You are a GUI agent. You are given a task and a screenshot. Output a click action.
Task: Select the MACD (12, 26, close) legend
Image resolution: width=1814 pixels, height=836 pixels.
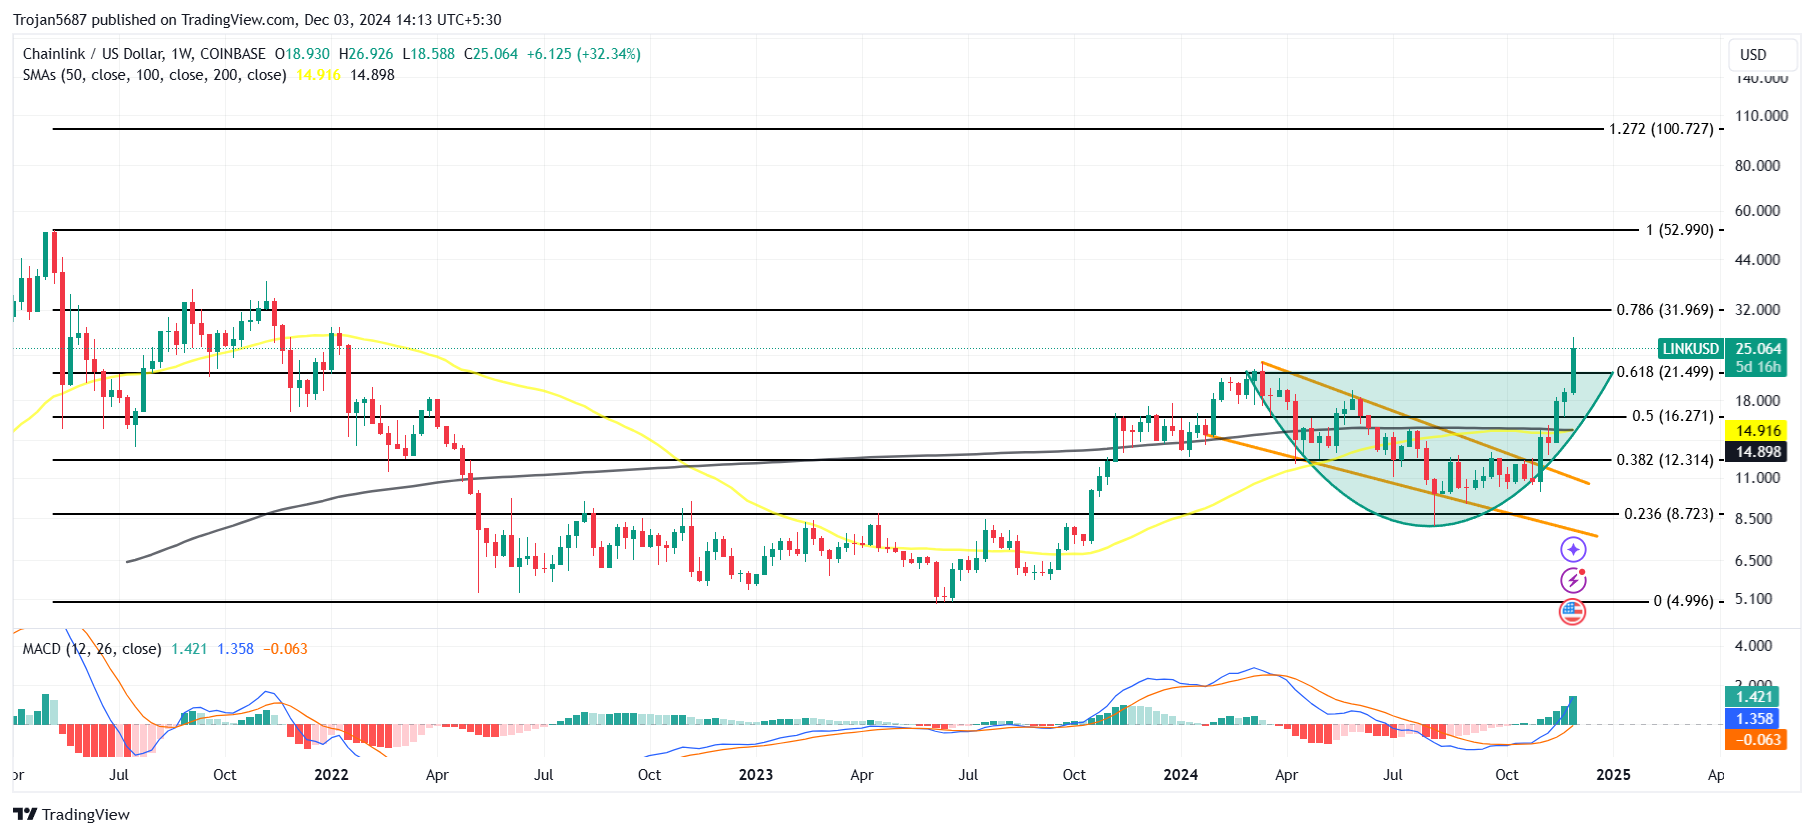pyautogui.click(x=92, y=649)
